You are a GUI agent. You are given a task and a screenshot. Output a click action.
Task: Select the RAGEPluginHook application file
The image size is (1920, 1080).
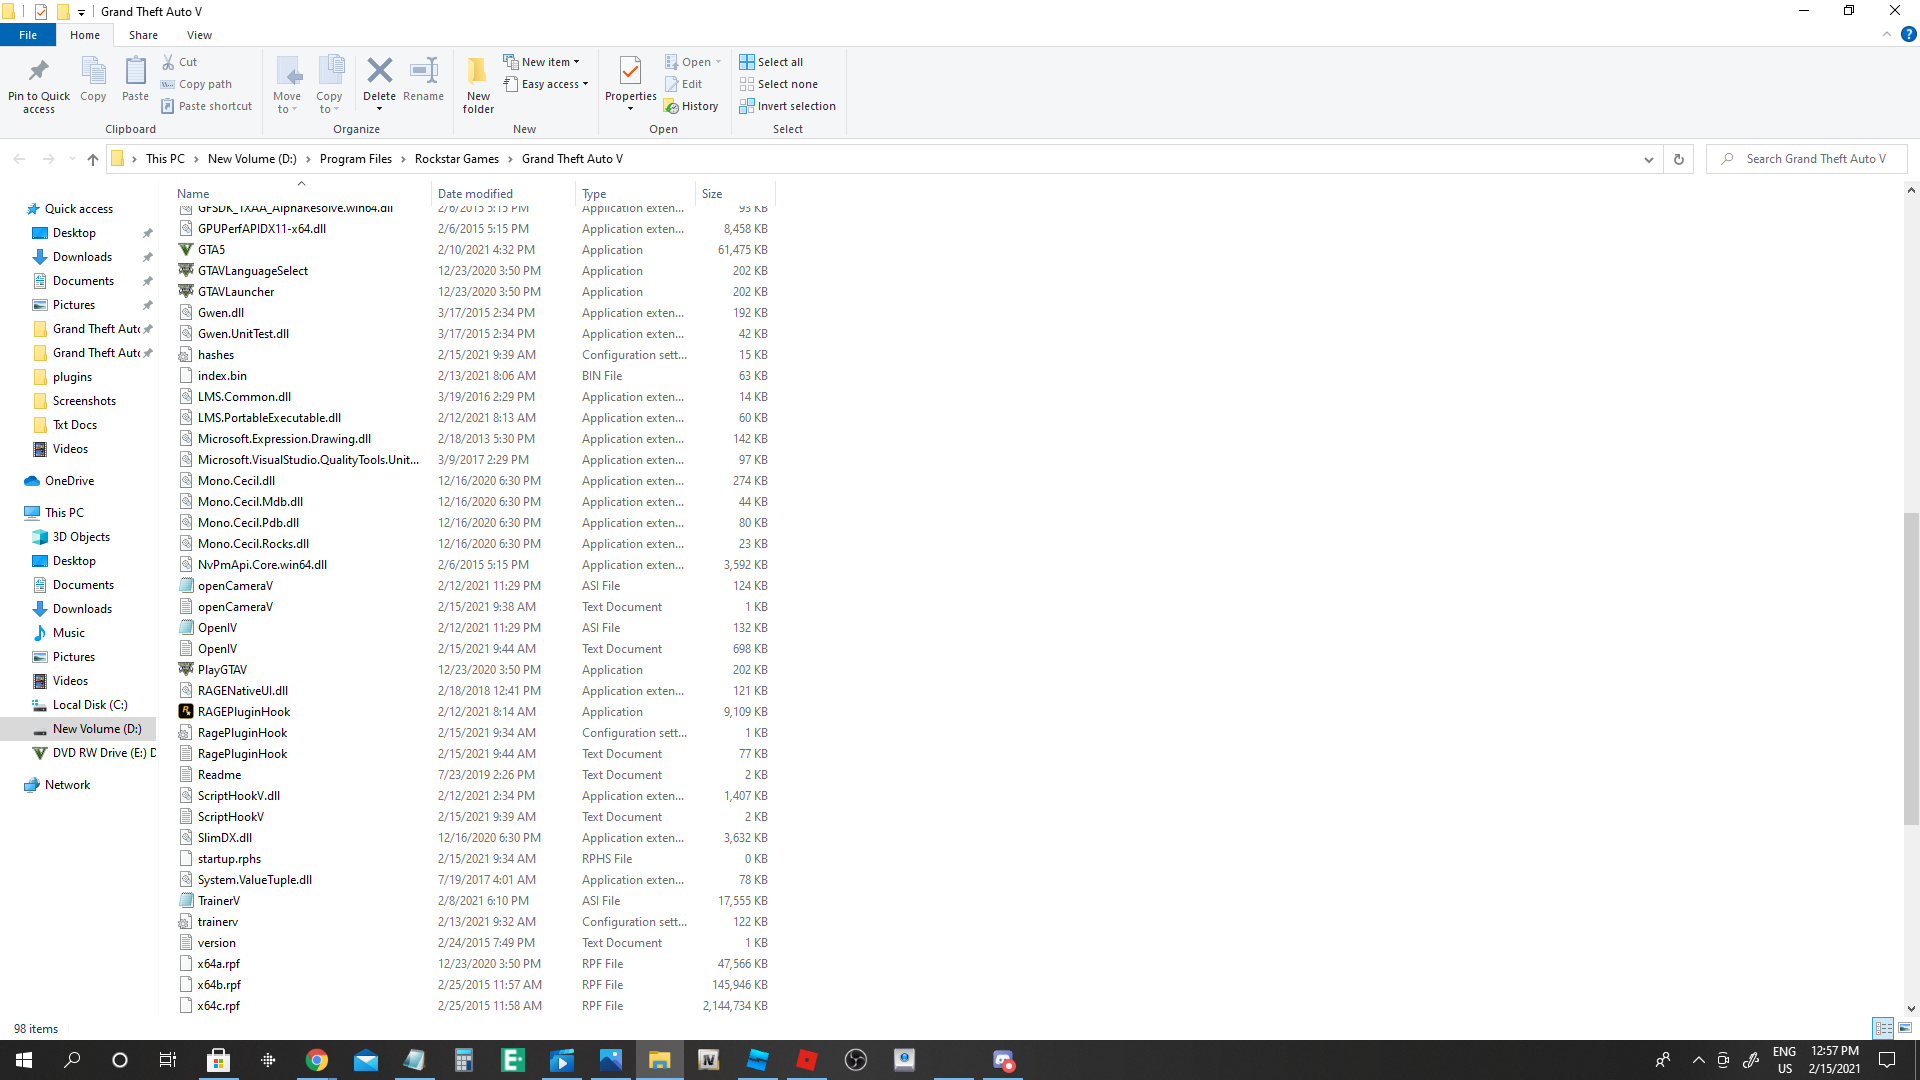tap(243, 712)
